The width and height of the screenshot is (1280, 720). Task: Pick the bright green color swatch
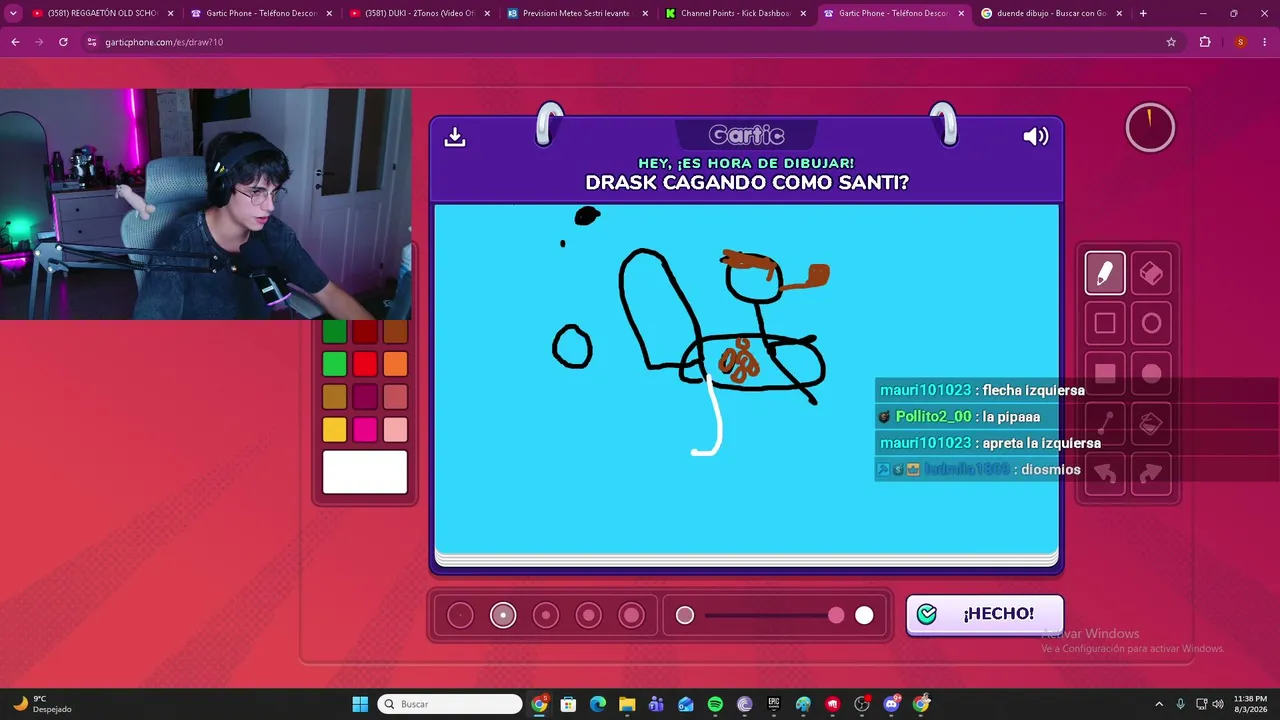click(x=335, y=364)
